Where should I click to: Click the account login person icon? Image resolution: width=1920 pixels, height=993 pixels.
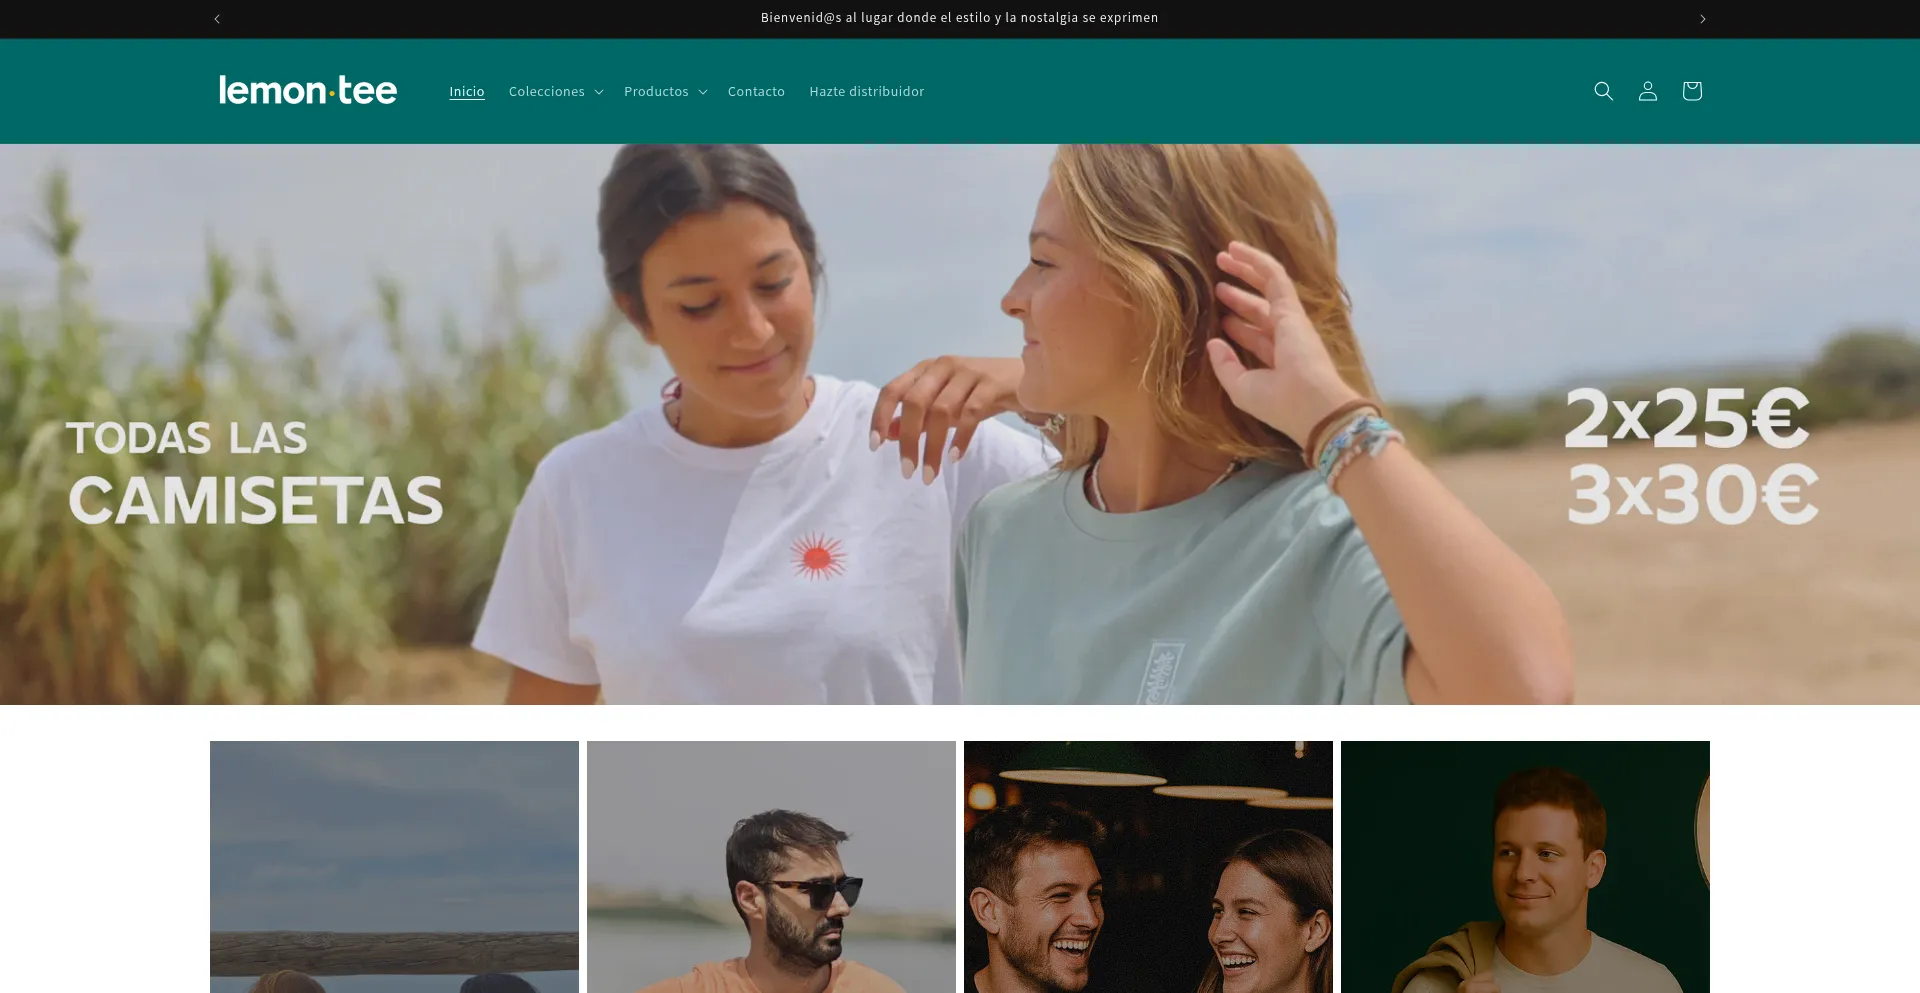pyautogui.click(x=1647, y=91)
